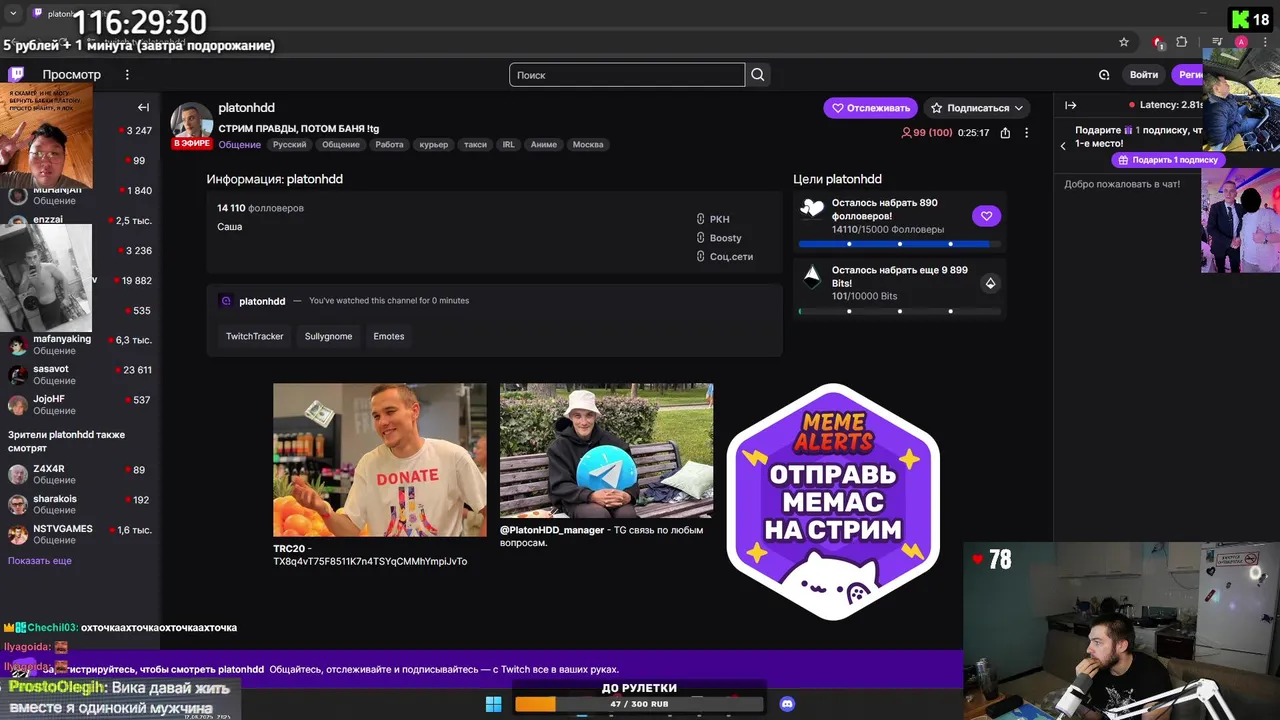Open the three-dot menu beside Просмотр
1280x720 pixels.
127,75
